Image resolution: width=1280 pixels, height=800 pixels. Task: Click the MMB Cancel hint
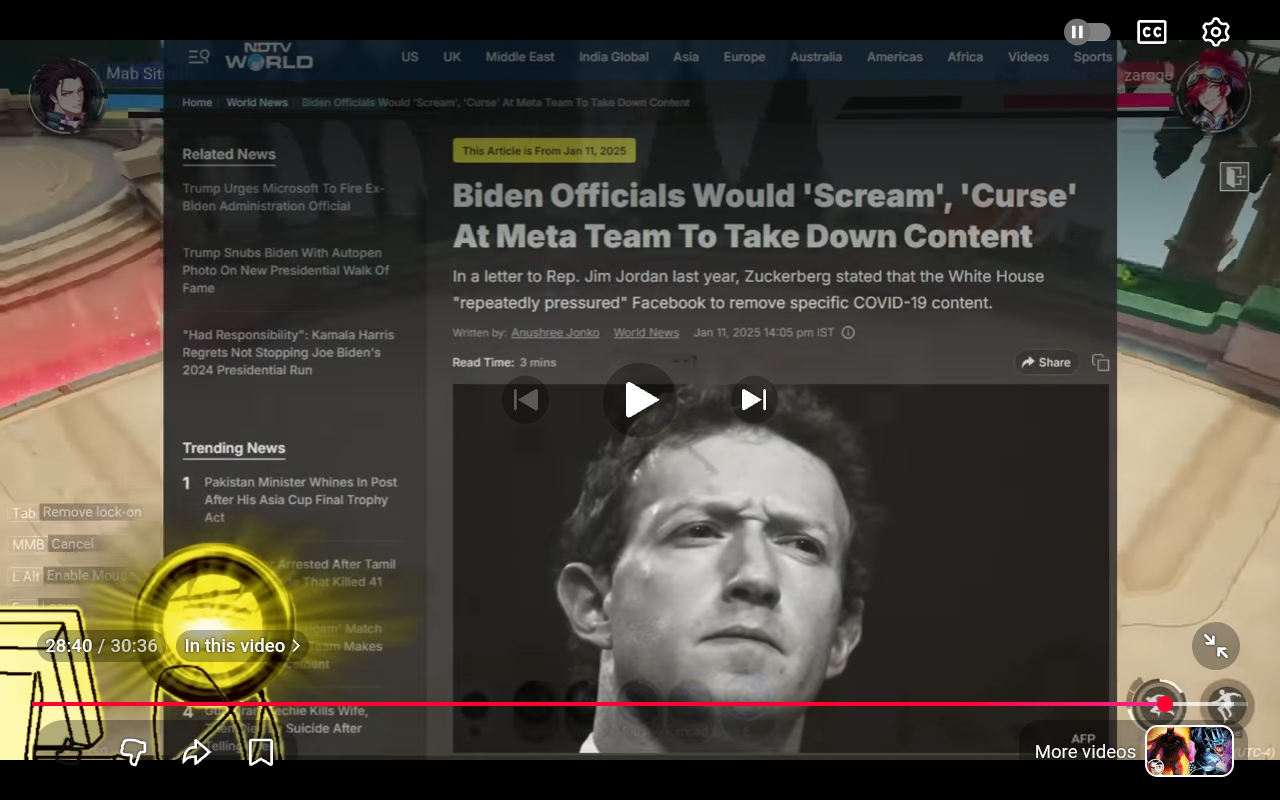coord(53,545)
